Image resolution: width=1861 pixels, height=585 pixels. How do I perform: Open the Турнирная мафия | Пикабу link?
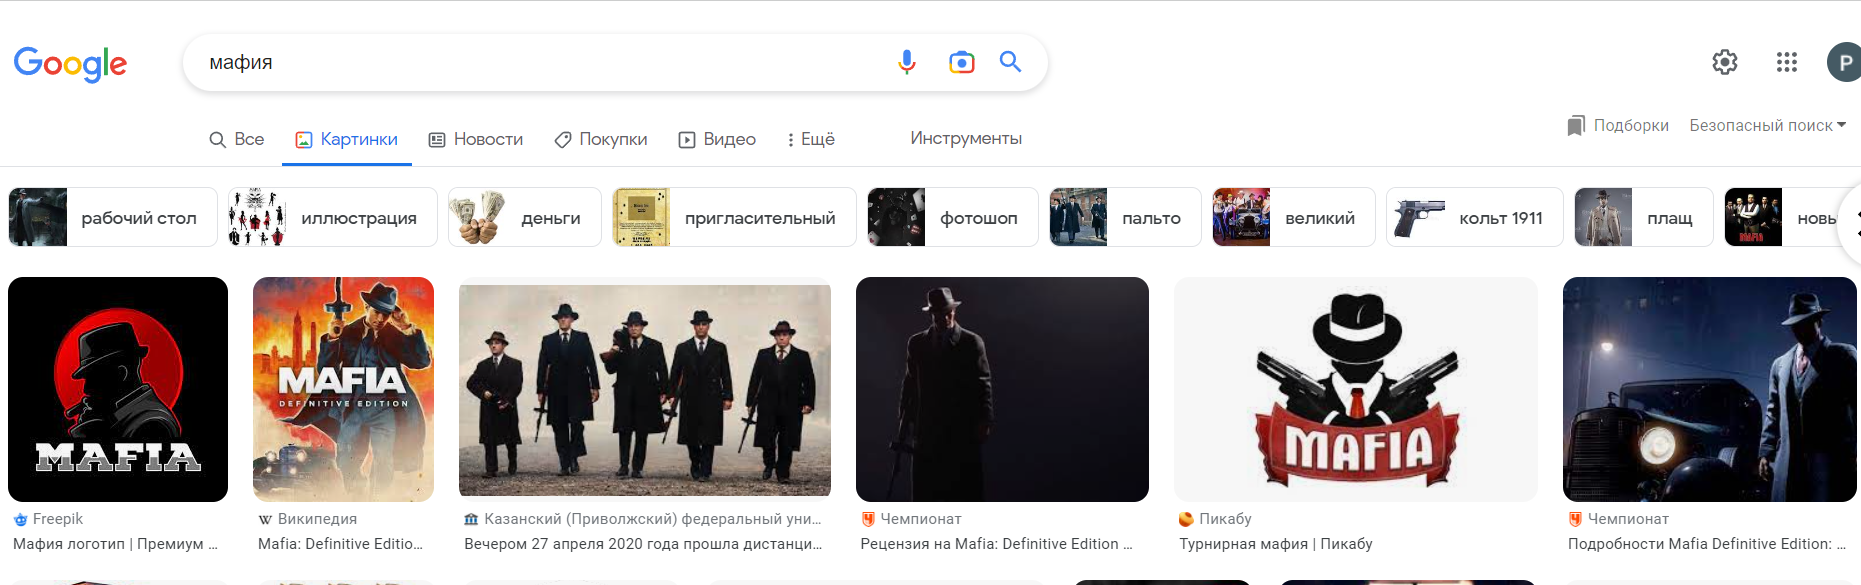pyautogui.click(x=1275, y=544)
